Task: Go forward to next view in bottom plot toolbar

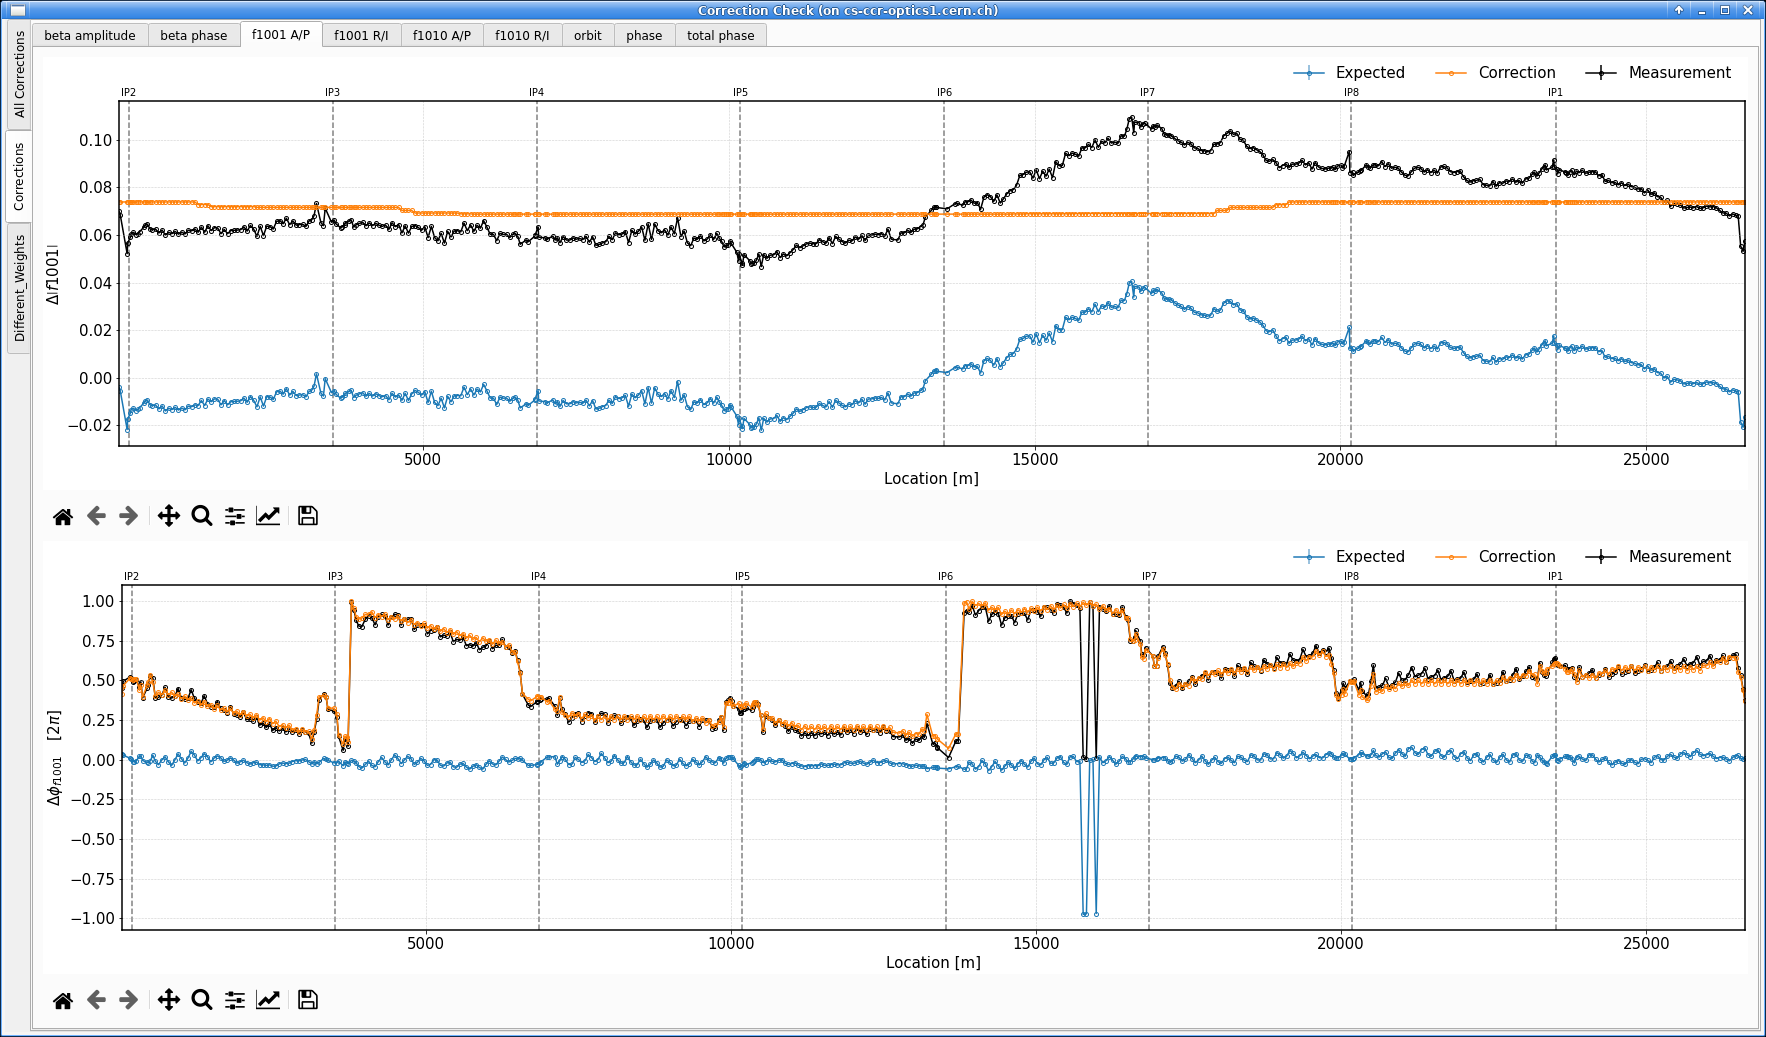Action: click(x=128, y=1000)
